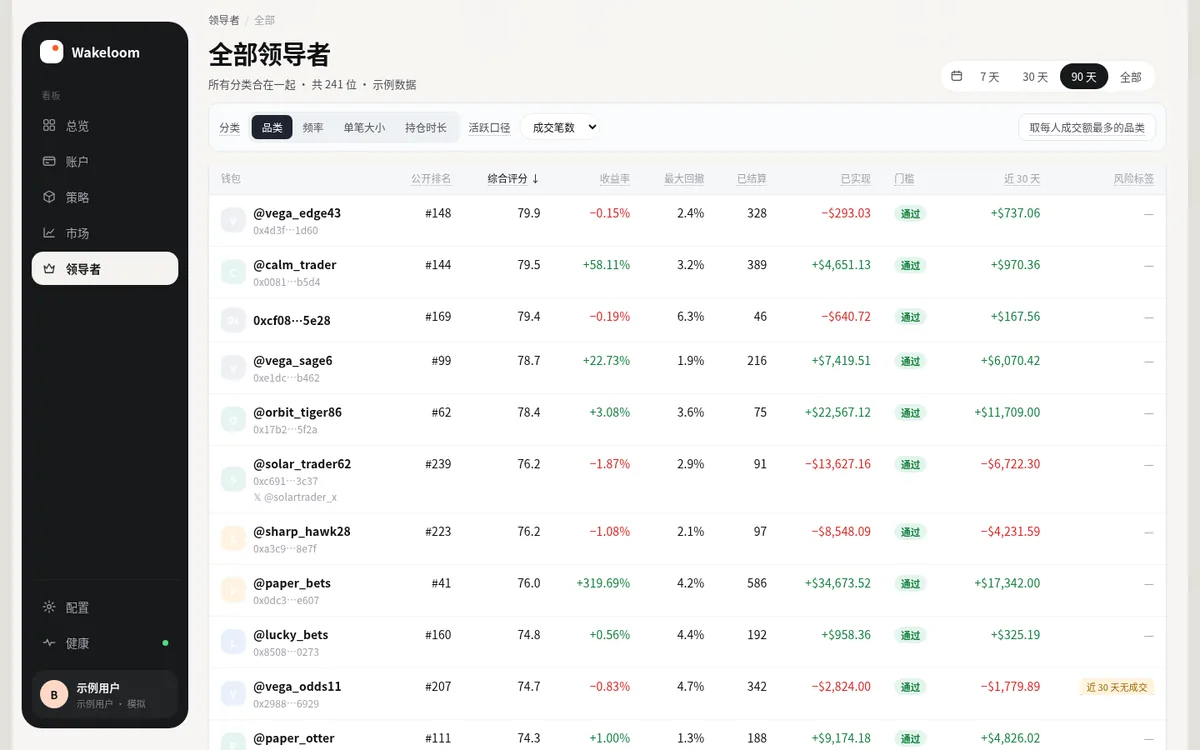Open trader @vega_sage6
Viewport: 1200px width, 750px height.
tap(293, 361)
